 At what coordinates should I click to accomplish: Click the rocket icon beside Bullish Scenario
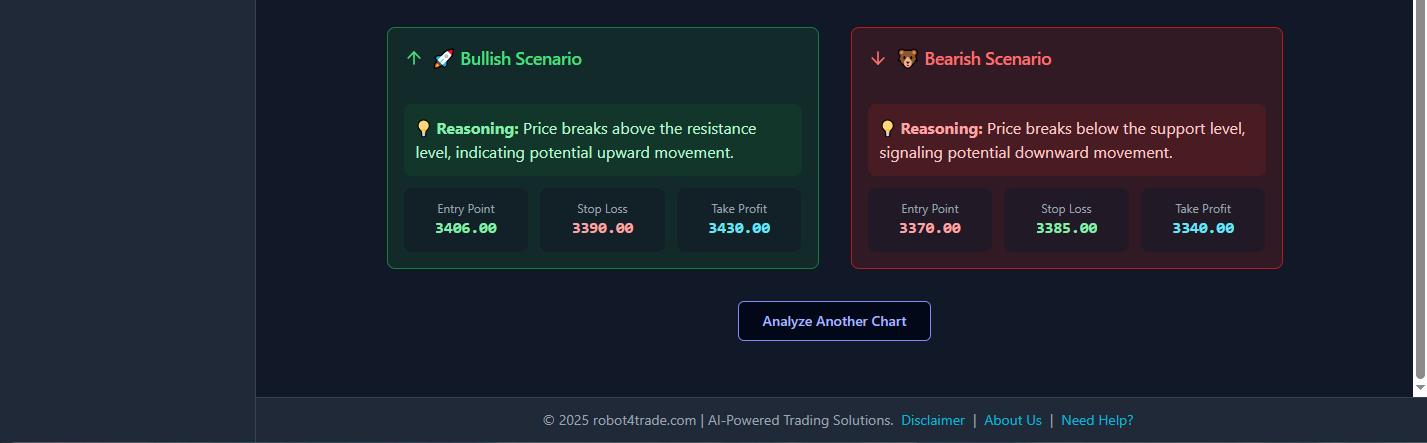(444, 59)
